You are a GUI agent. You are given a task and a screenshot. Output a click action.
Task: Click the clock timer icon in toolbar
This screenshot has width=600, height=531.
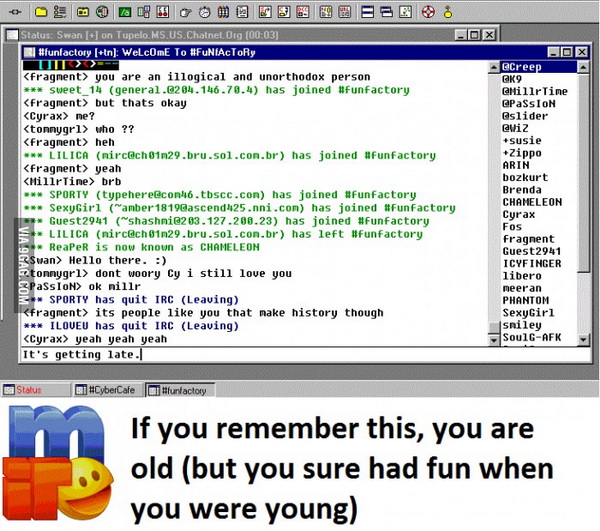[x=205, y=11]
